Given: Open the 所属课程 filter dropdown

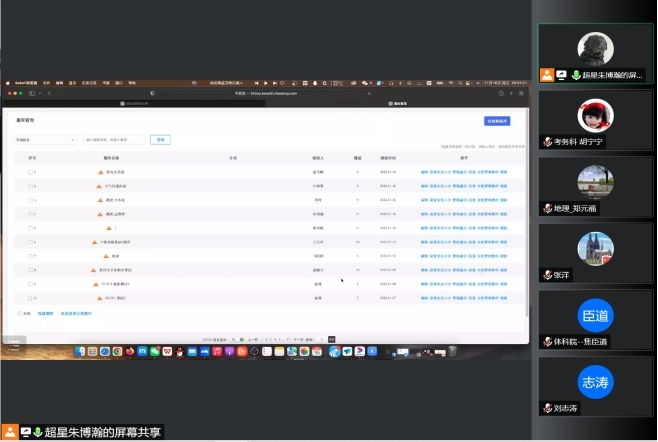Looking at the screenshot, I should [45, 140].
